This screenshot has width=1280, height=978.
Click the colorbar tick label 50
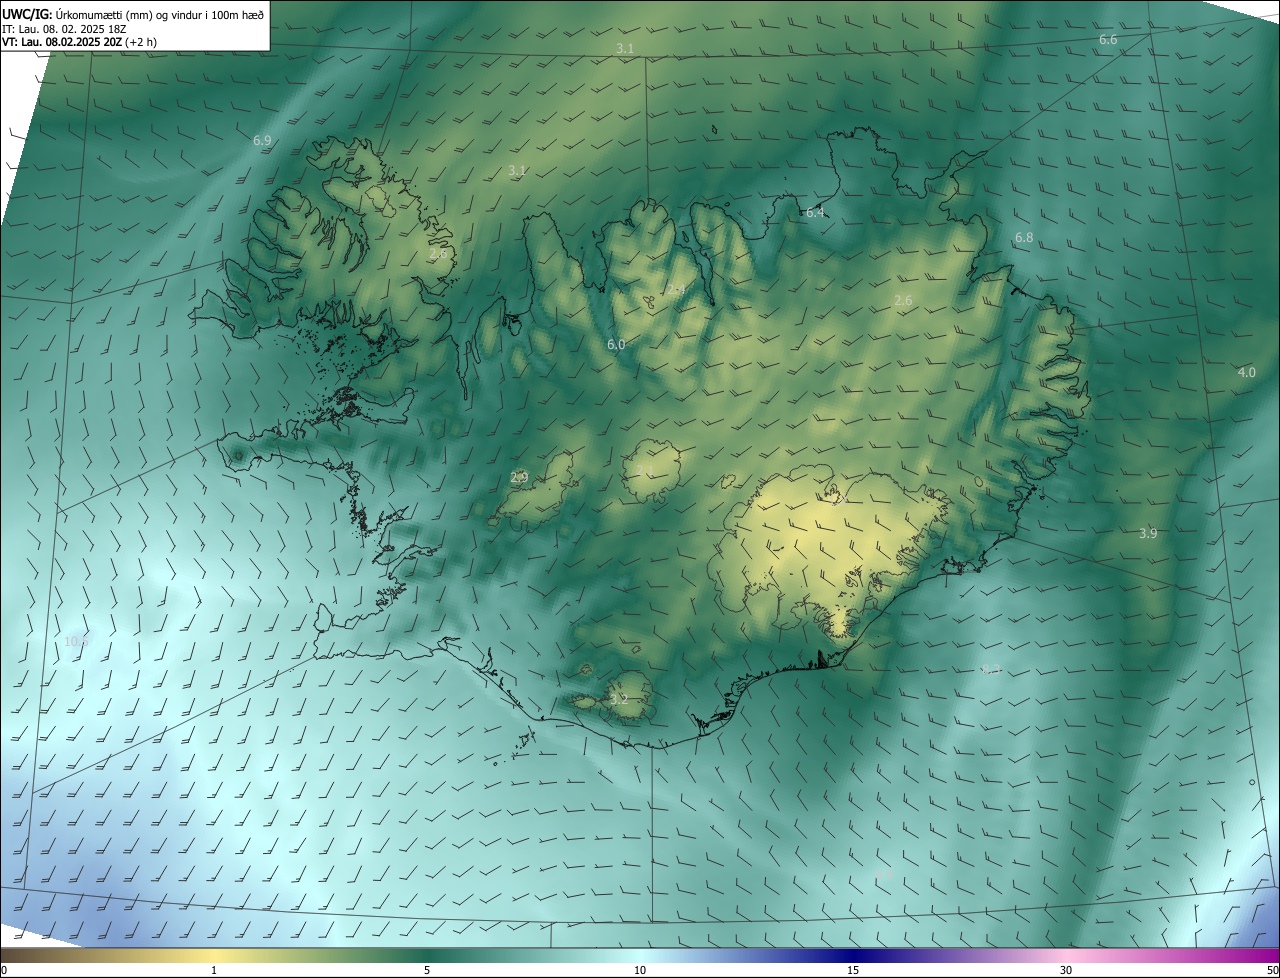tap(1272, 971)
